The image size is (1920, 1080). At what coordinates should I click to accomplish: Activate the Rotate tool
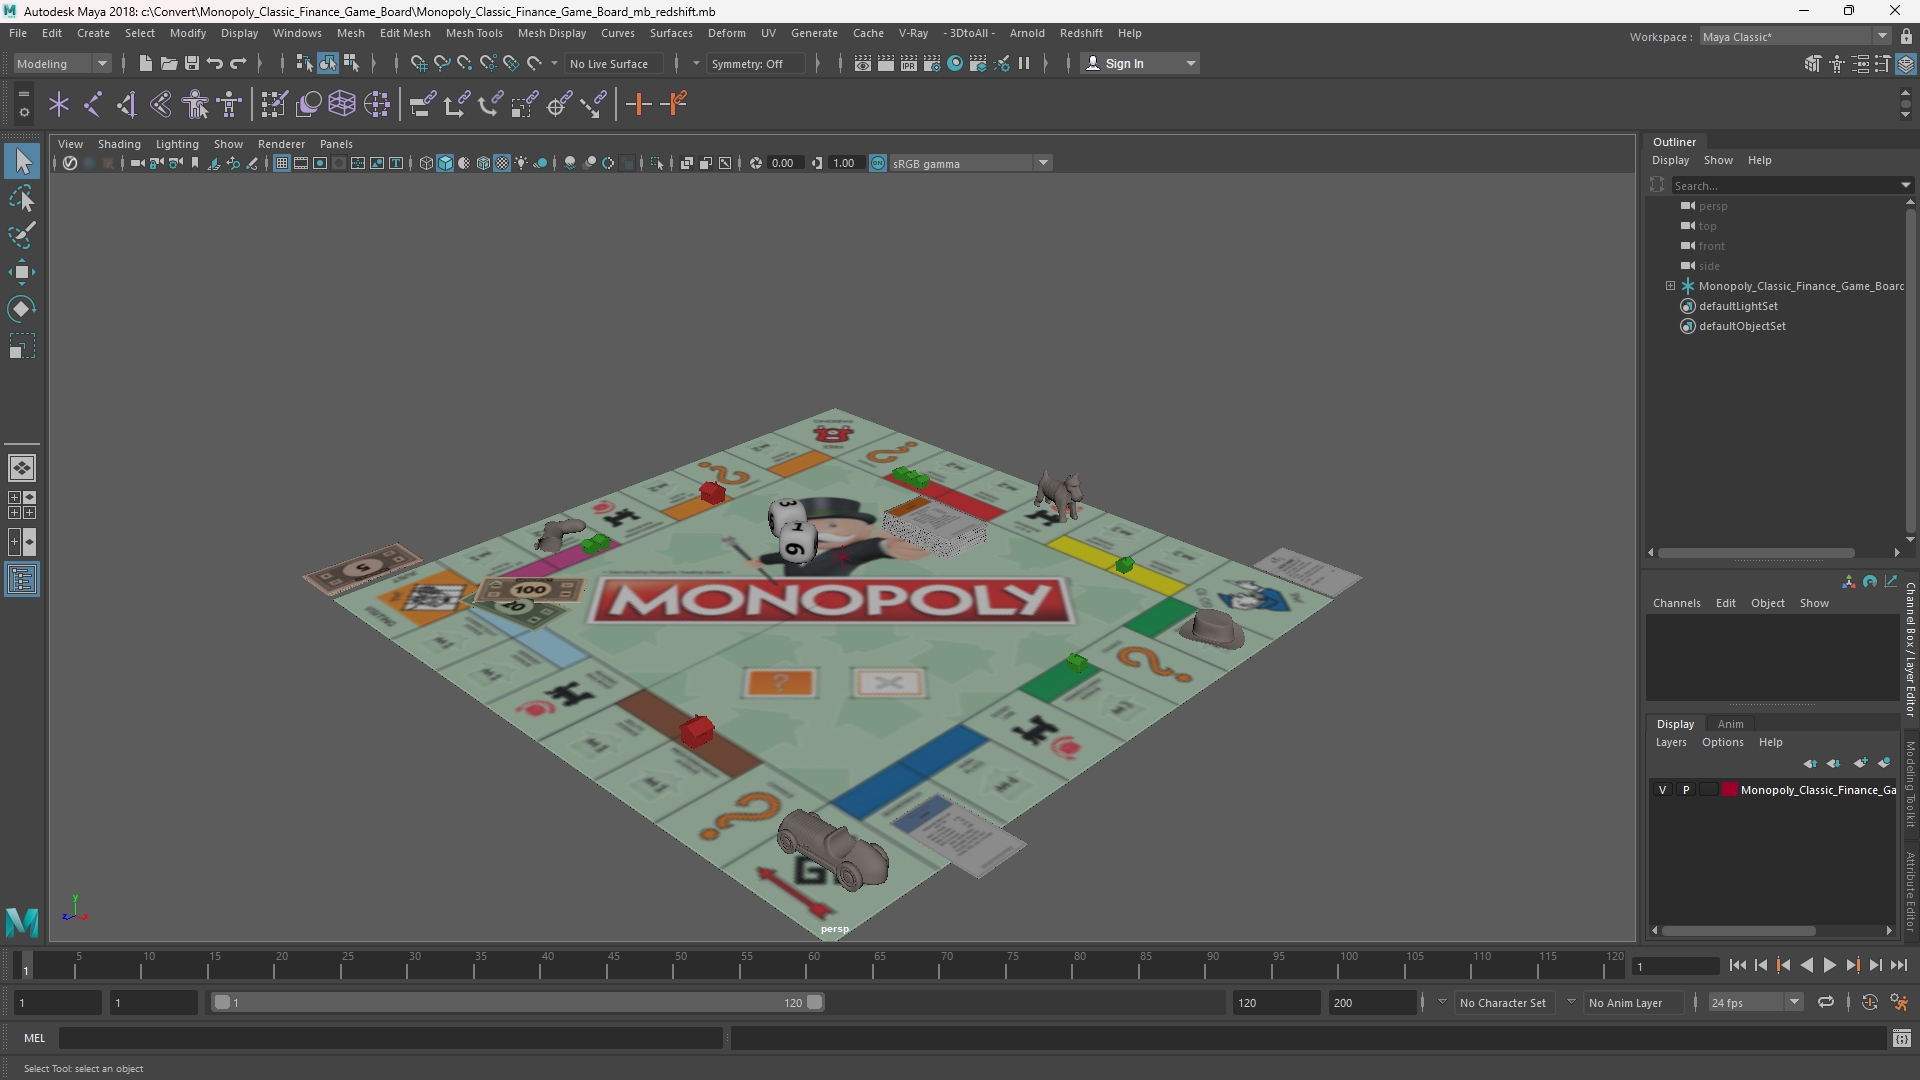[x=22, y=309]
